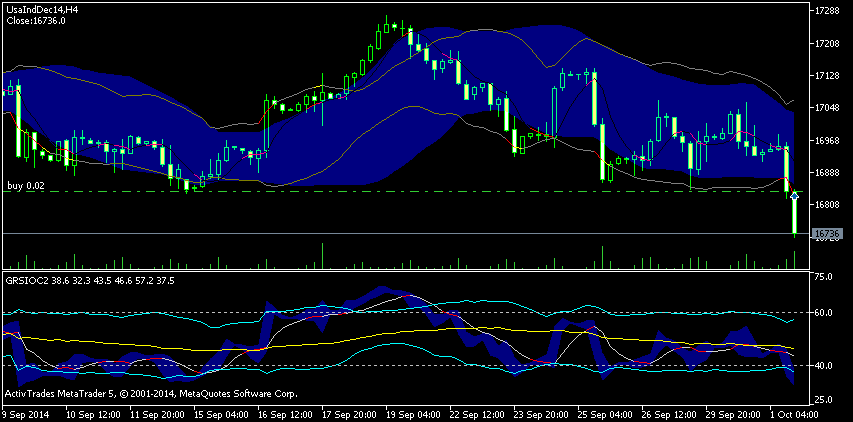Click the '9 Sep 2014' time label
The height and width of the screenshot is (422, 853).
tap(26, 414)
